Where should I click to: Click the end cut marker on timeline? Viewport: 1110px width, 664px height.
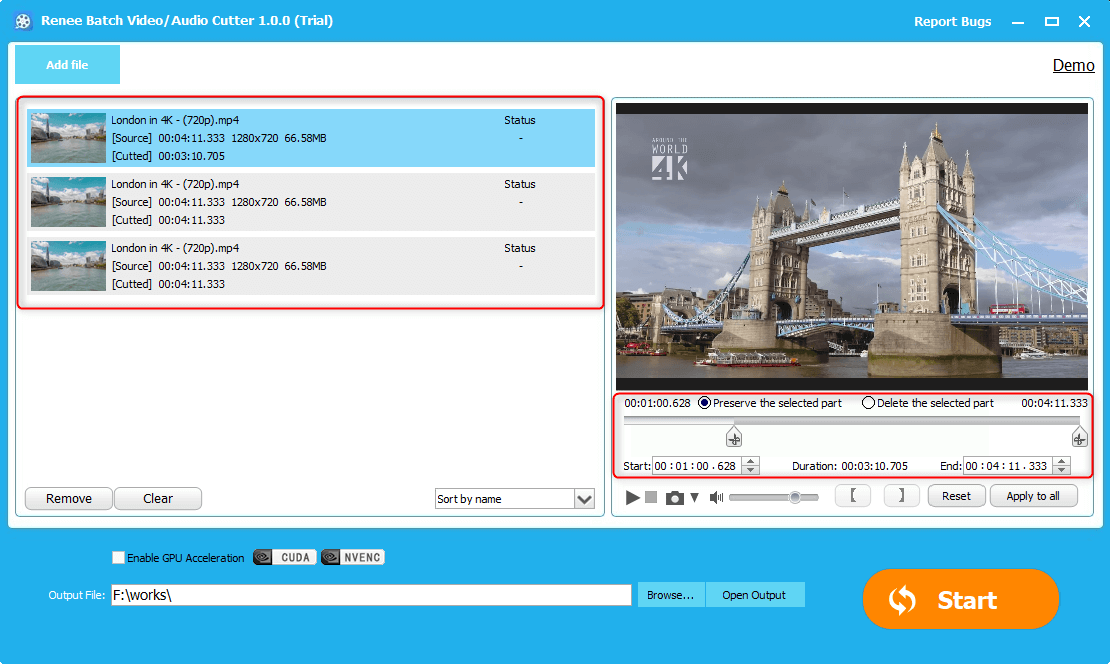1079,437
